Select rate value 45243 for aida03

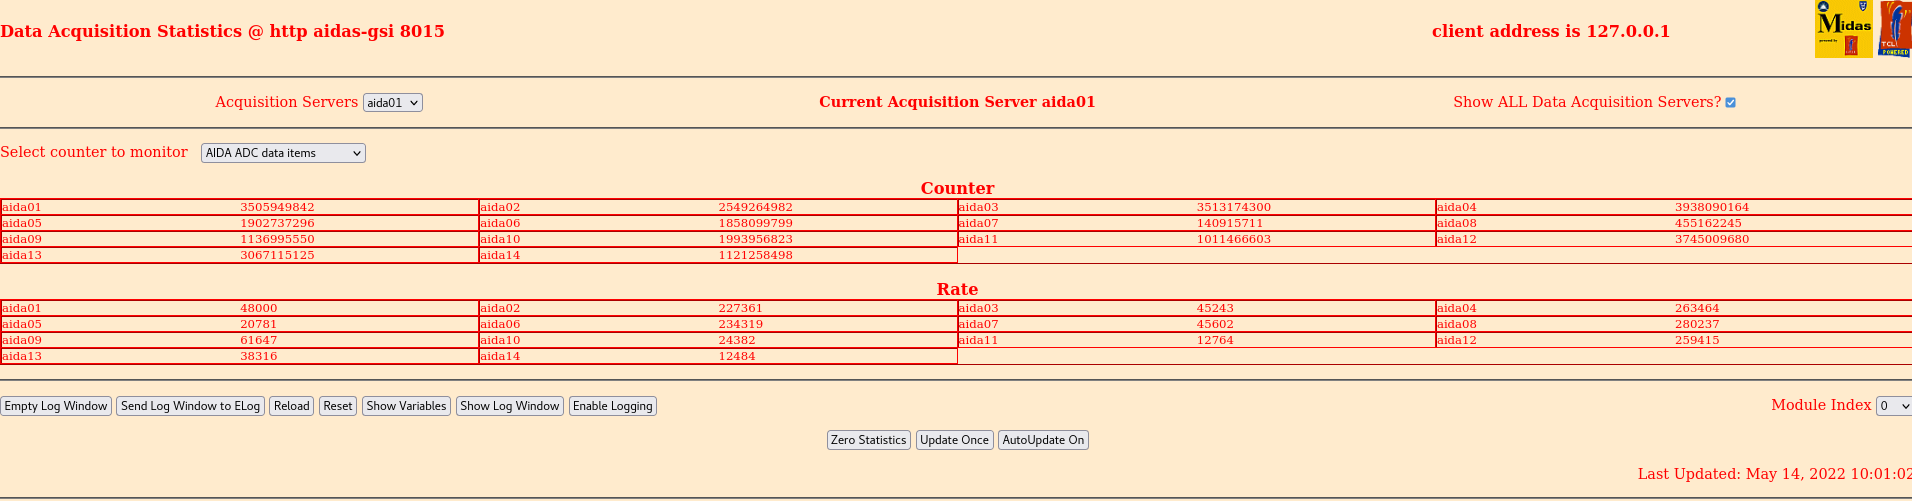coord(1215,309)
